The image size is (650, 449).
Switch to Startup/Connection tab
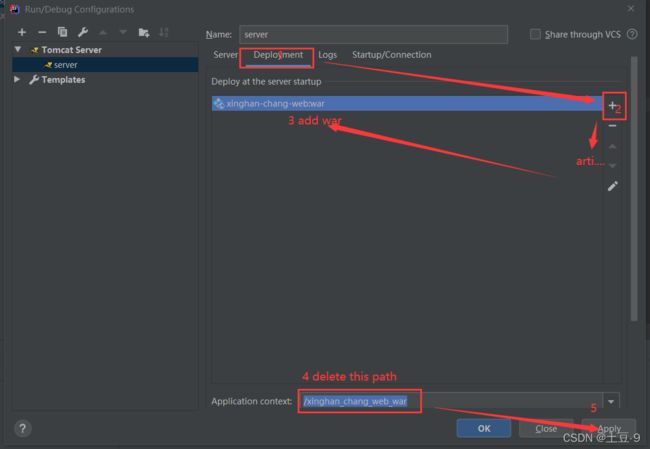click(x=391, y=55)
